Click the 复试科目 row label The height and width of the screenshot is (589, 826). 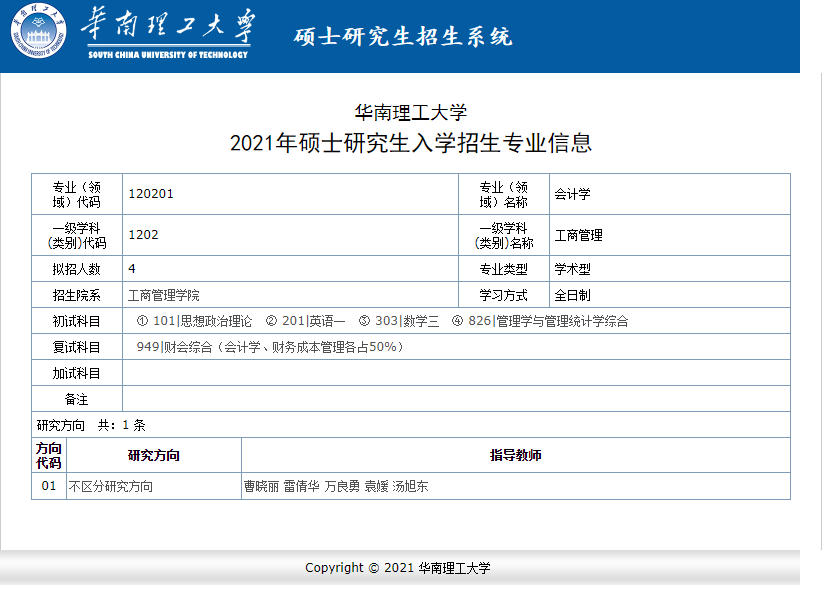click(76, 347)
